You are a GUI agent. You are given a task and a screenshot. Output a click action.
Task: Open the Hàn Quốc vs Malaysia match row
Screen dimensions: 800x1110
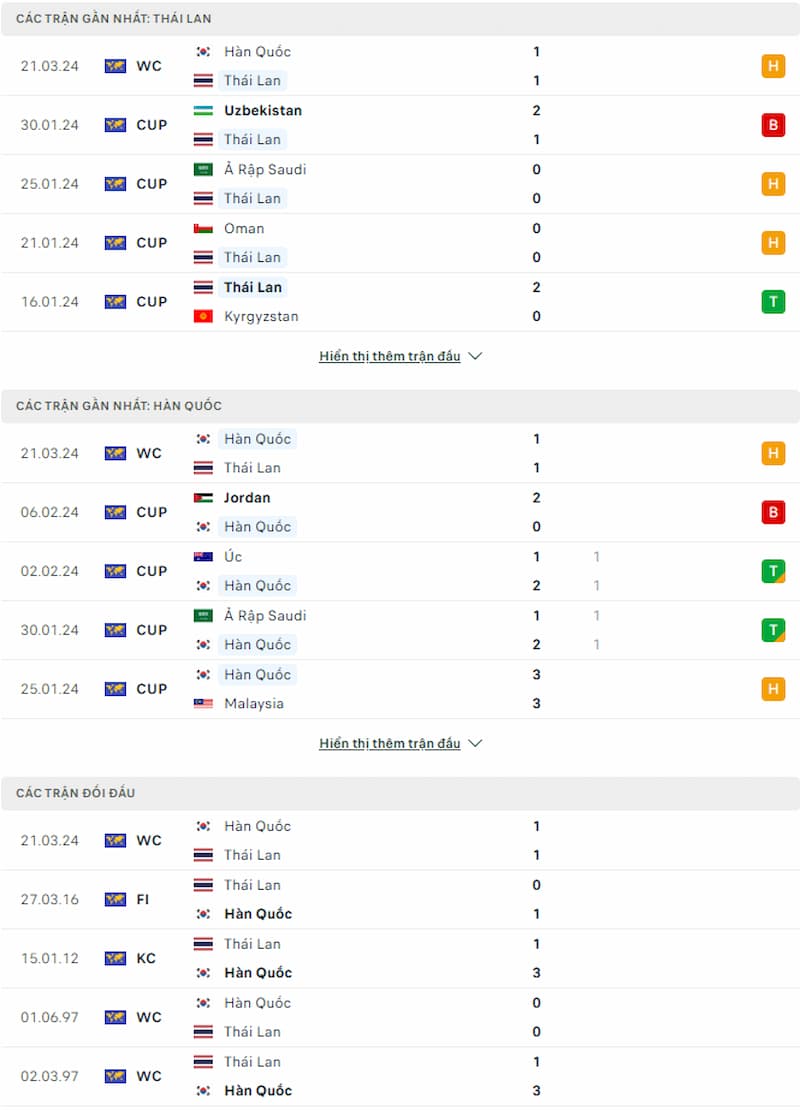click(x=400, y=689)
